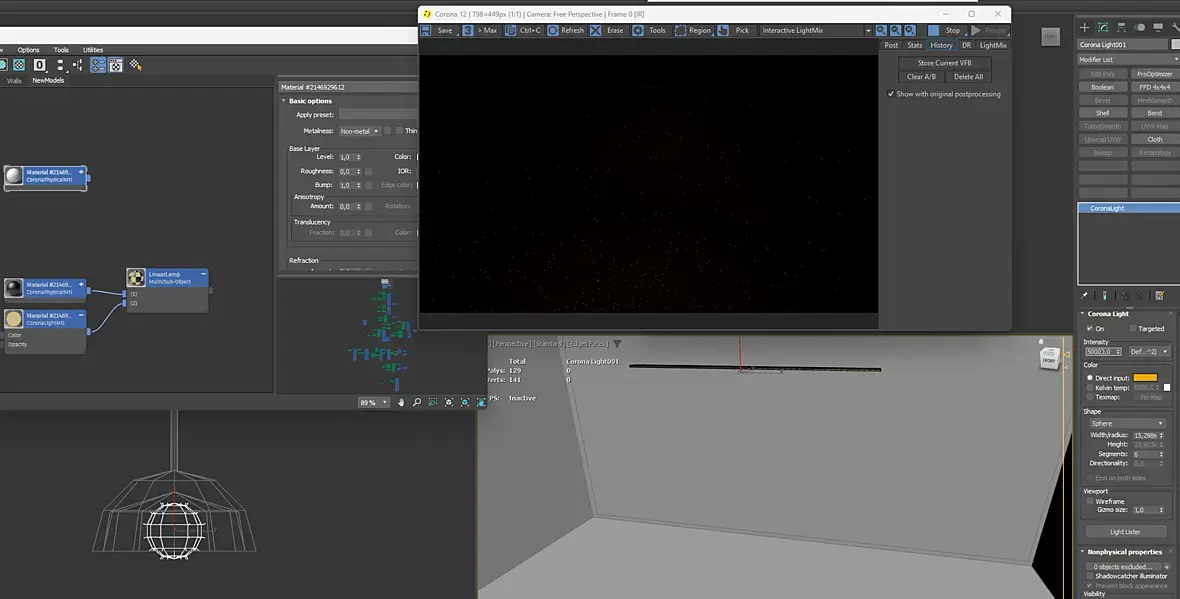1180x599 pixels.
Task: Click zoom extents icon in material editor
Action: pos(449,403)
